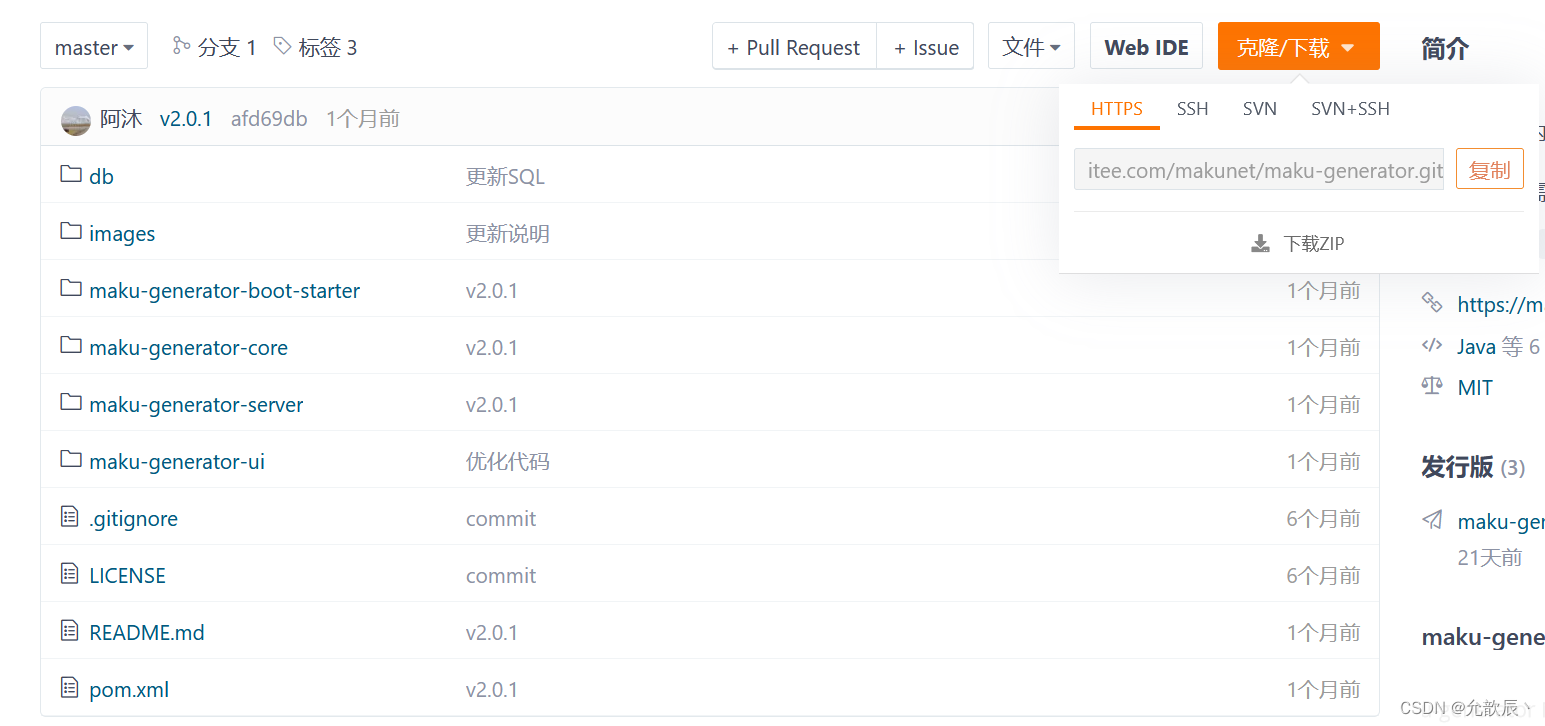
Task: Click the link icon before the https URL
Action: pyautogui.click(x=1432, y=304)
